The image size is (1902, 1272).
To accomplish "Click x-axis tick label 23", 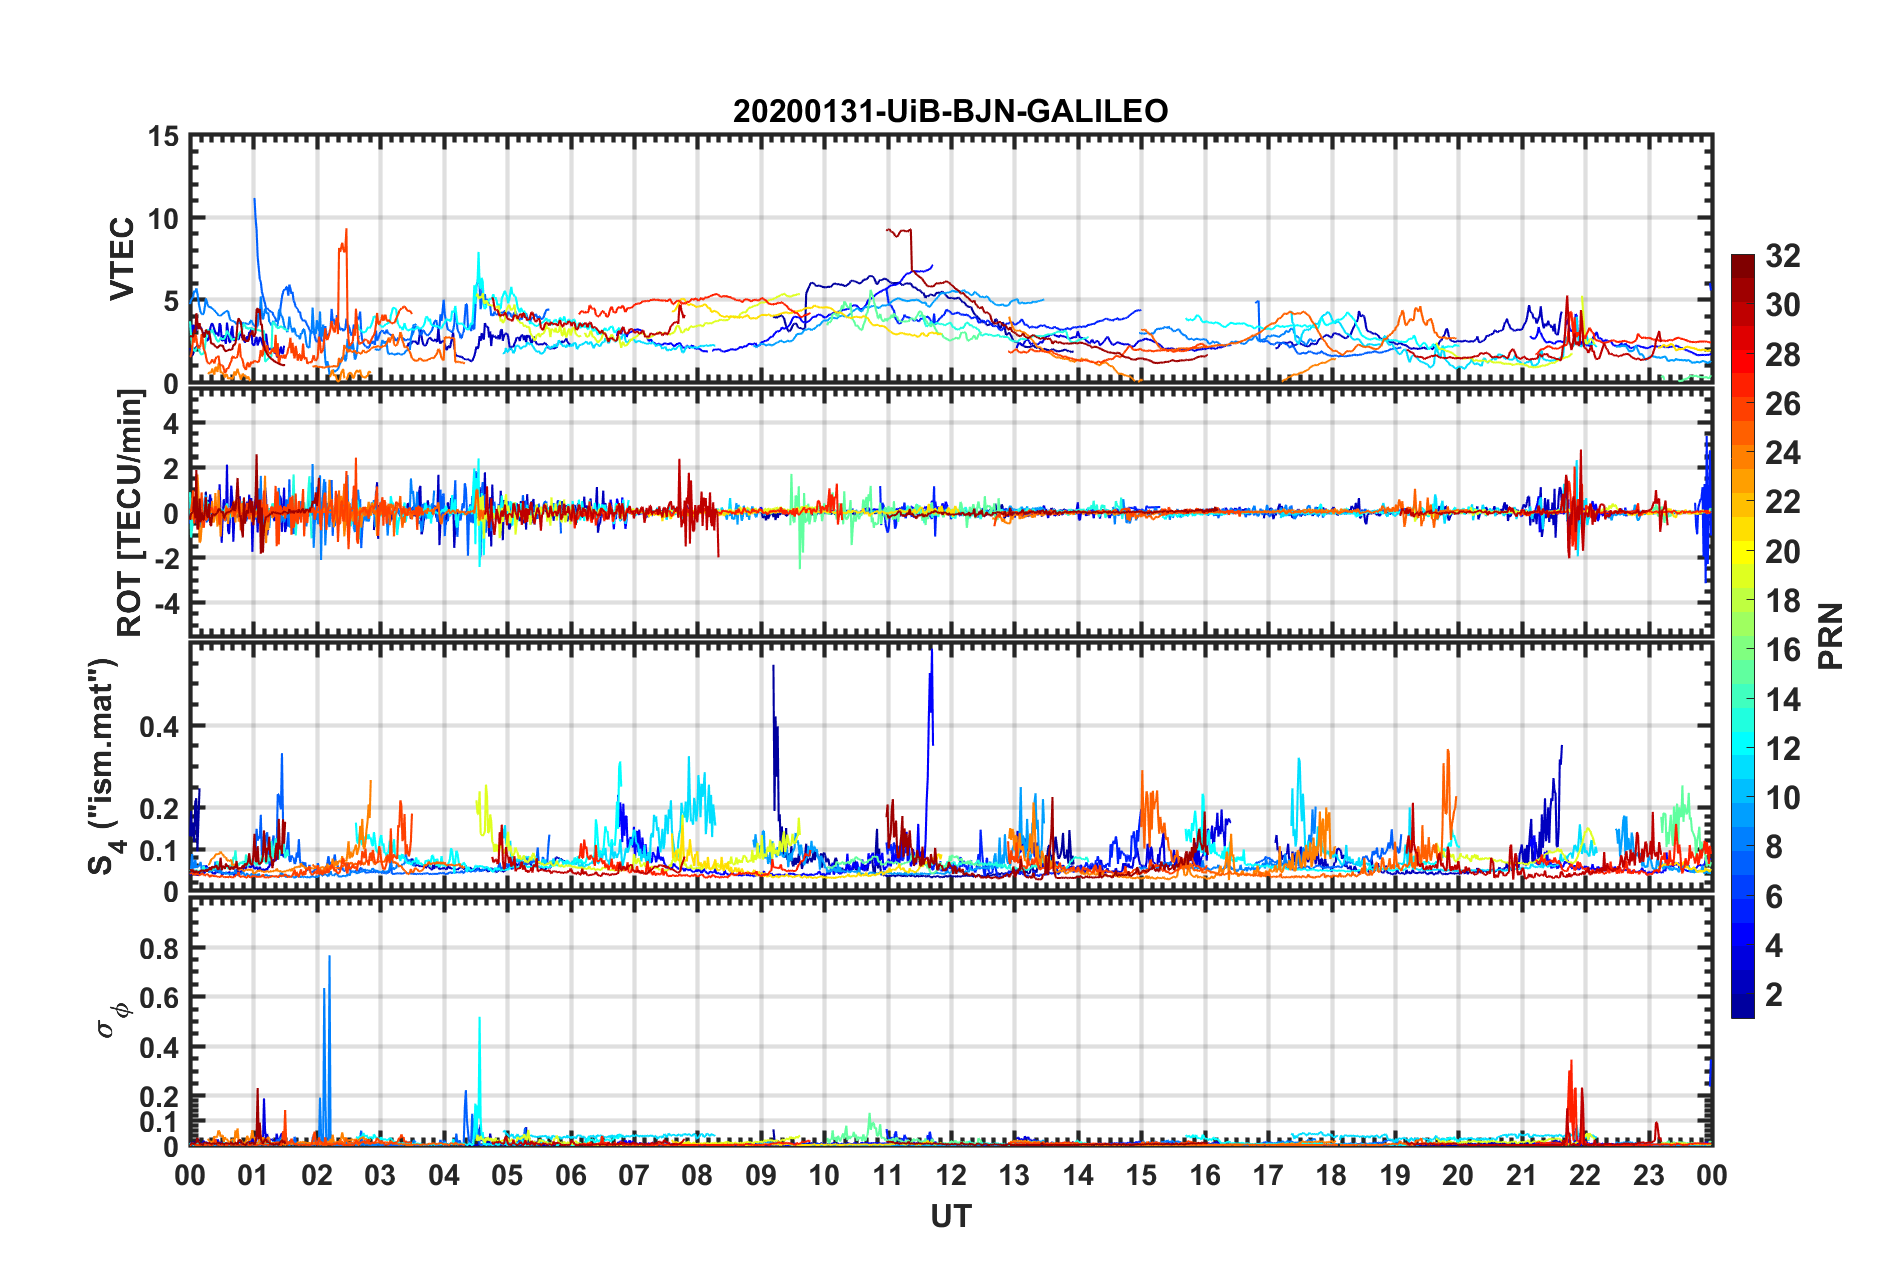I will [1648, 1175].
